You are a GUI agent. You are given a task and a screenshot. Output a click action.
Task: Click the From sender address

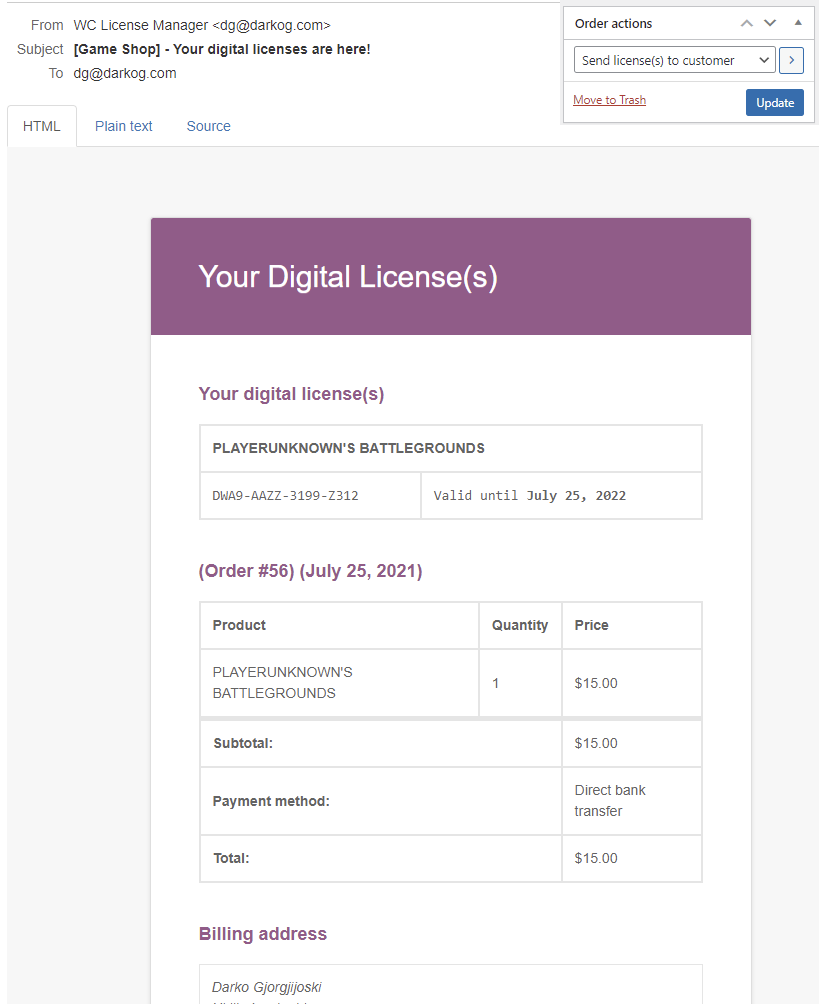pos(202,25)
